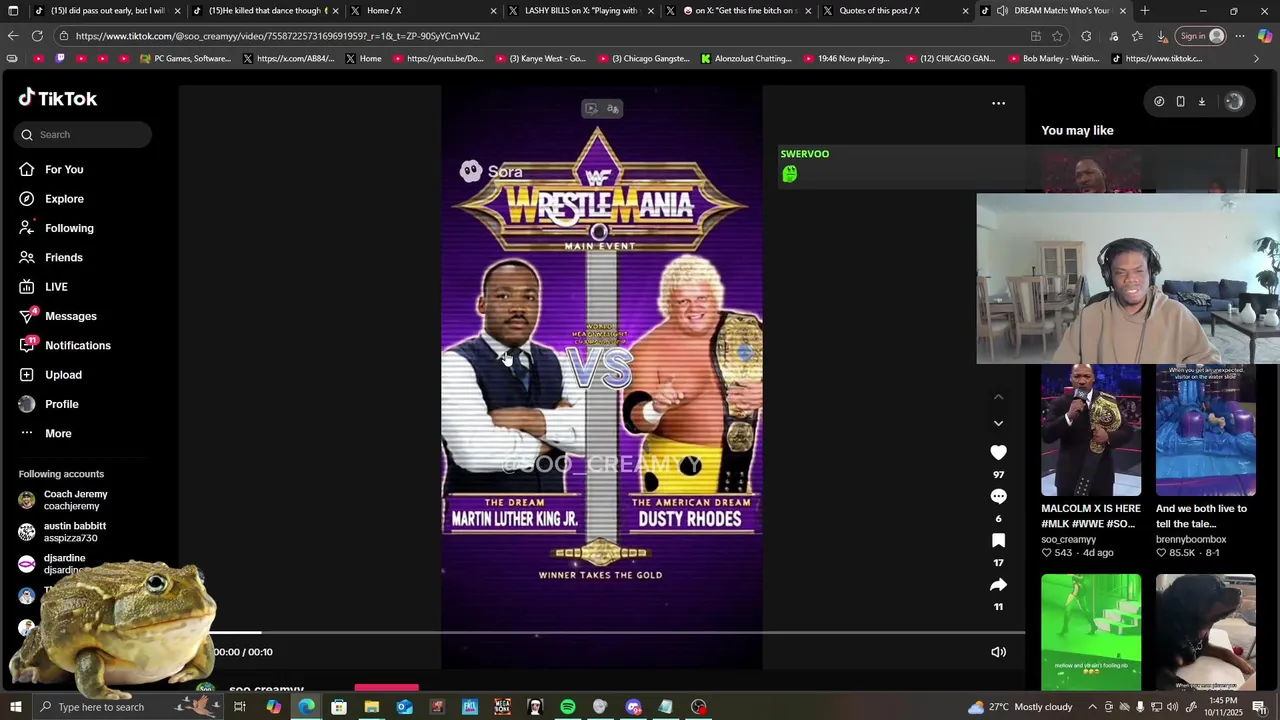Open a new browser tab with plus
The width and height of the screenshot is (1280, 720).
[1145, 11]
